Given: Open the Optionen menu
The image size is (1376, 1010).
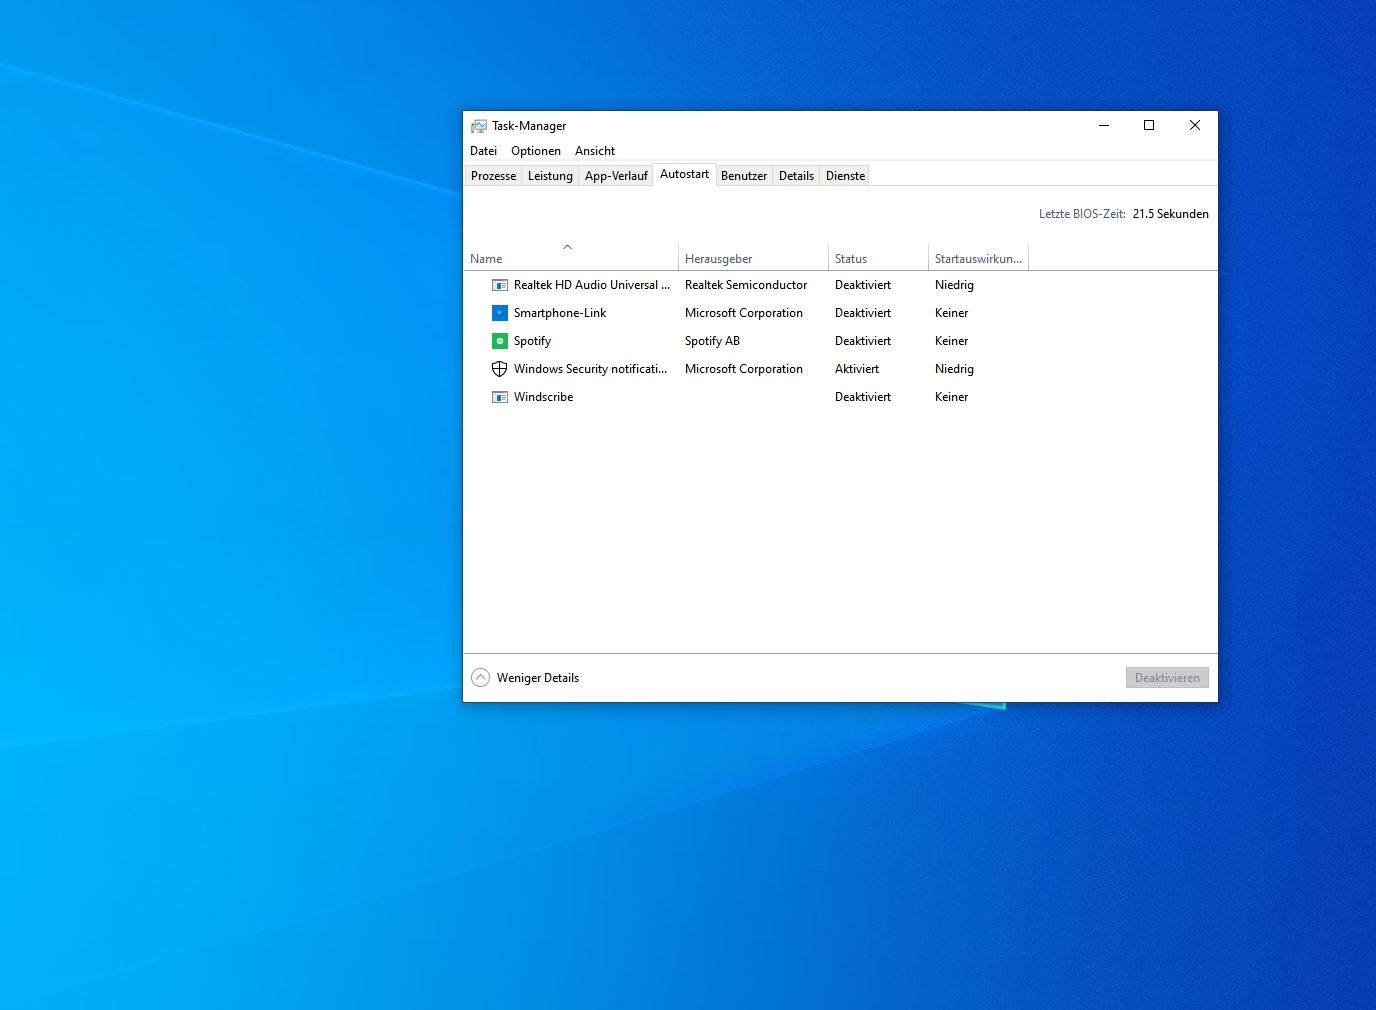Looking at the screenshot, I should point(536,151).
